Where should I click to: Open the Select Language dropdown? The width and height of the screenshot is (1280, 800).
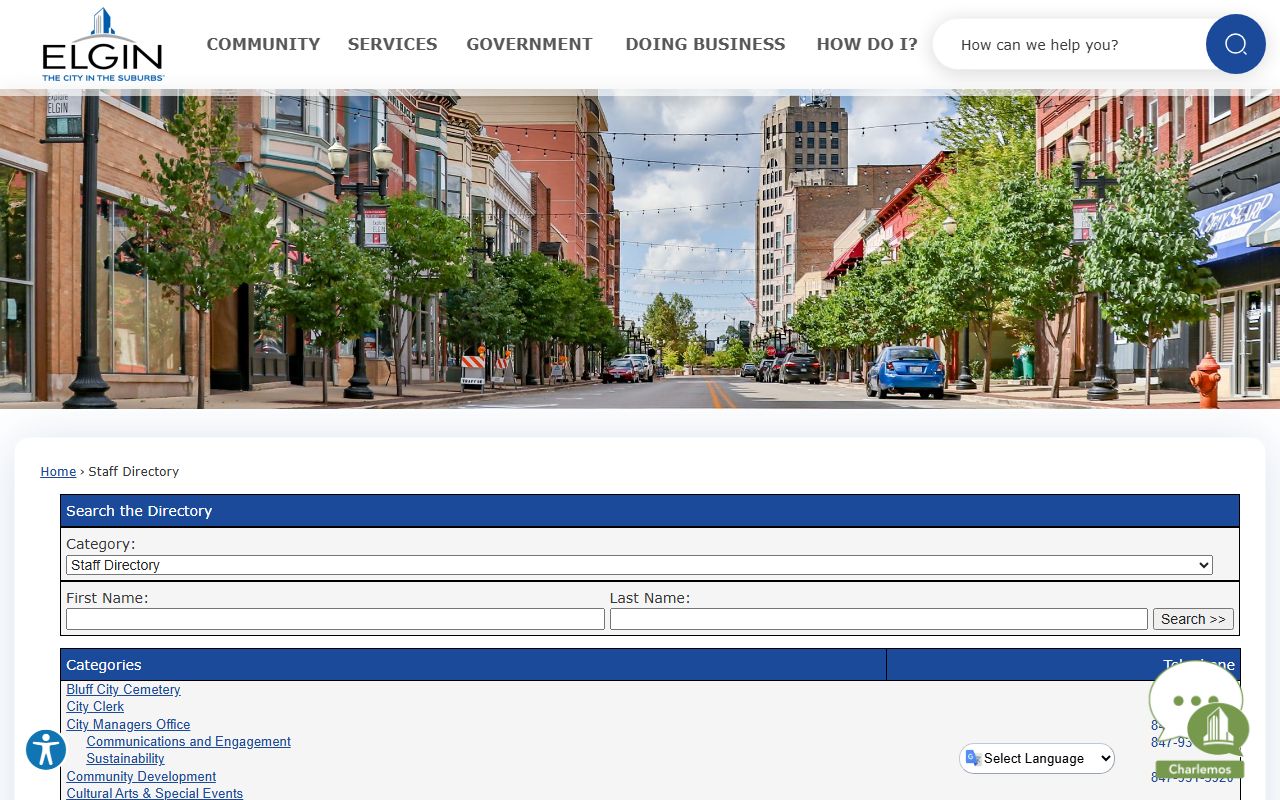point(1037,758)
